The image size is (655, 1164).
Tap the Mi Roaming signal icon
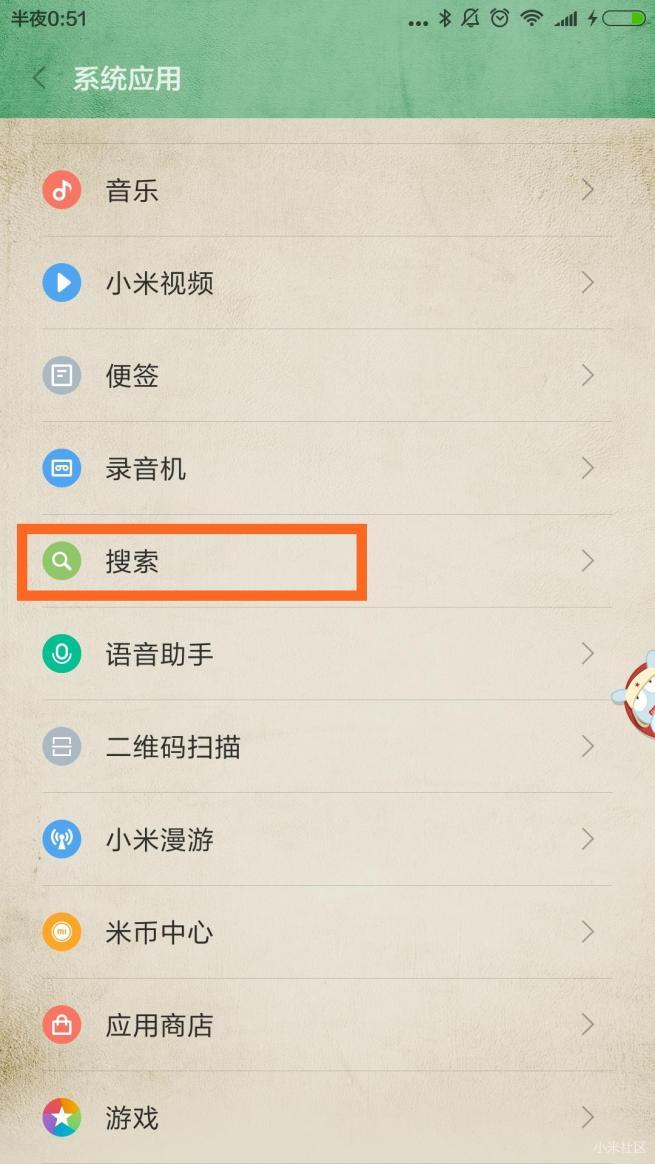tap(62, 840)
